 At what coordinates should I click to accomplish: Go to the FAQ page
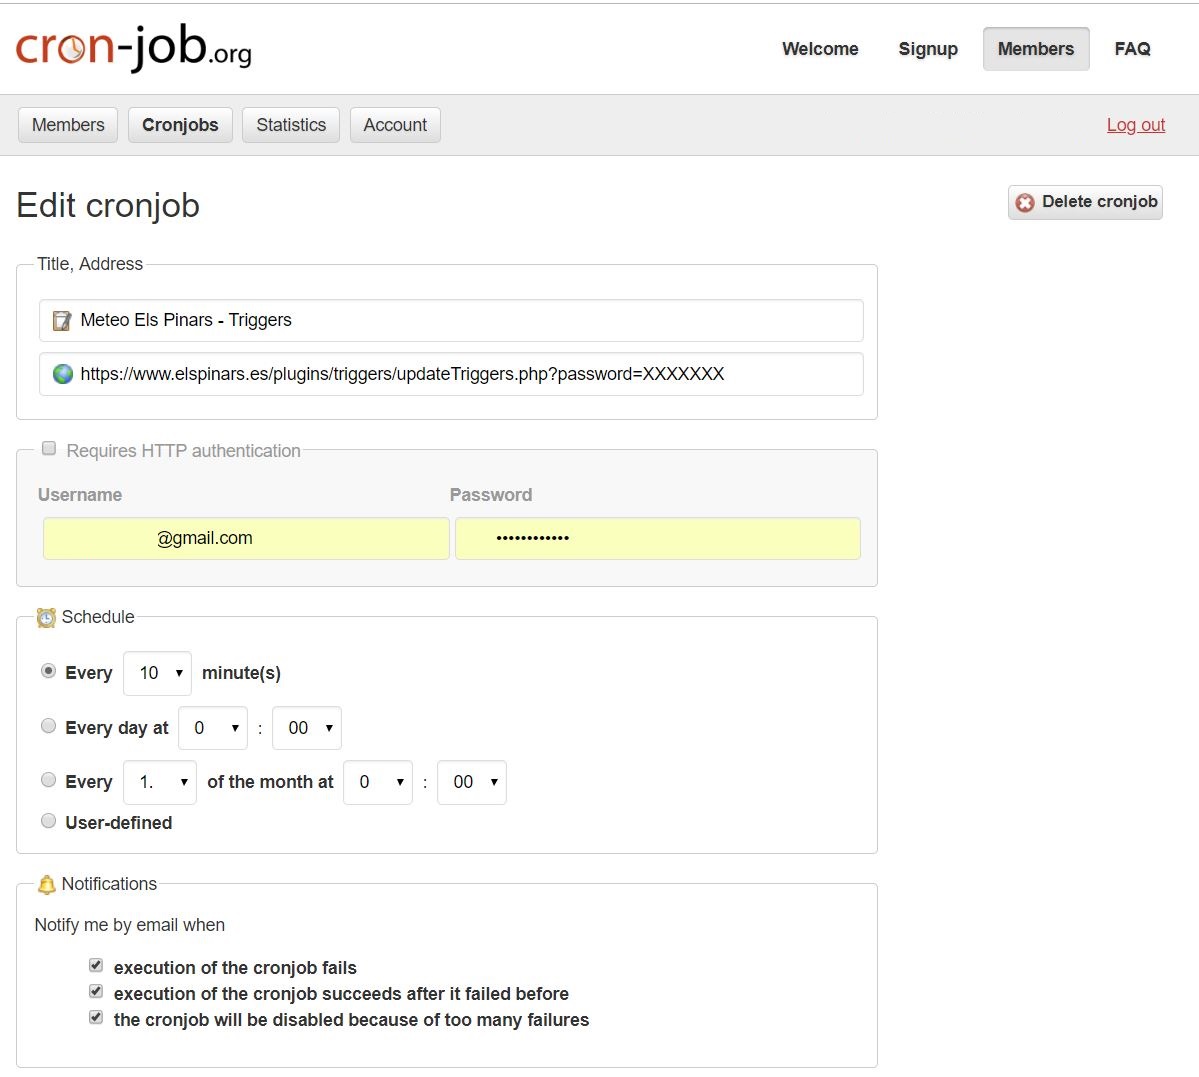[x=1132, y=49]
